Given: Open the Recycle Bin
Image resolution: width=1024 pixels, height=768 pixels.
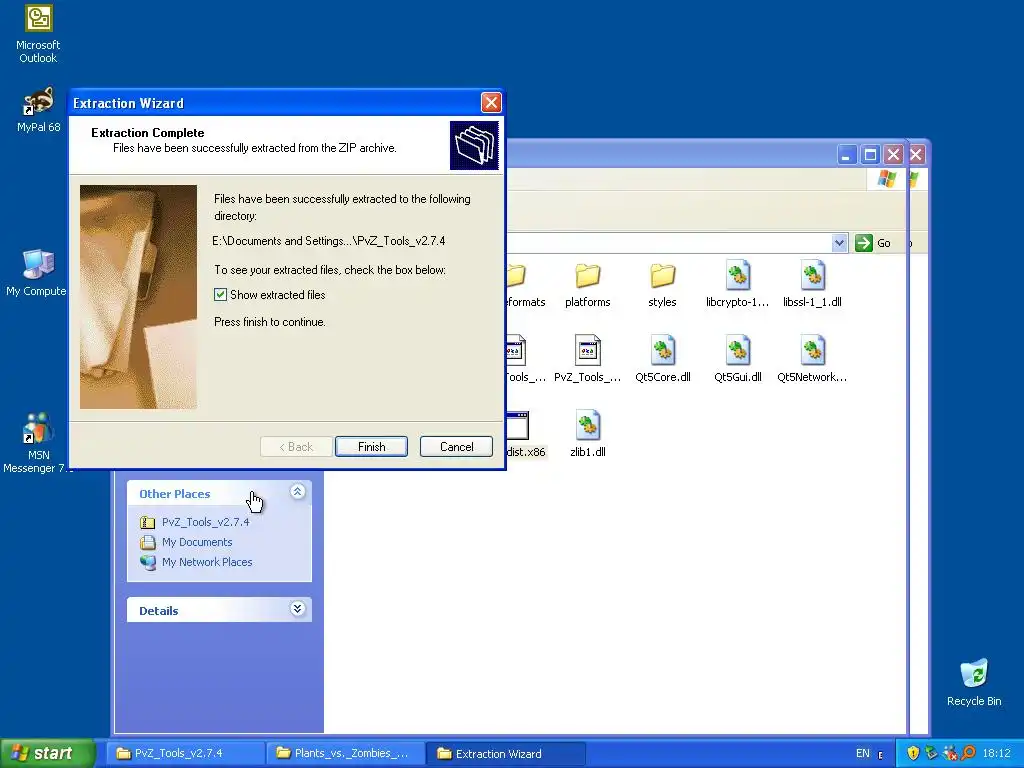Looking at the screenshot, I should [x=974, y=682].
